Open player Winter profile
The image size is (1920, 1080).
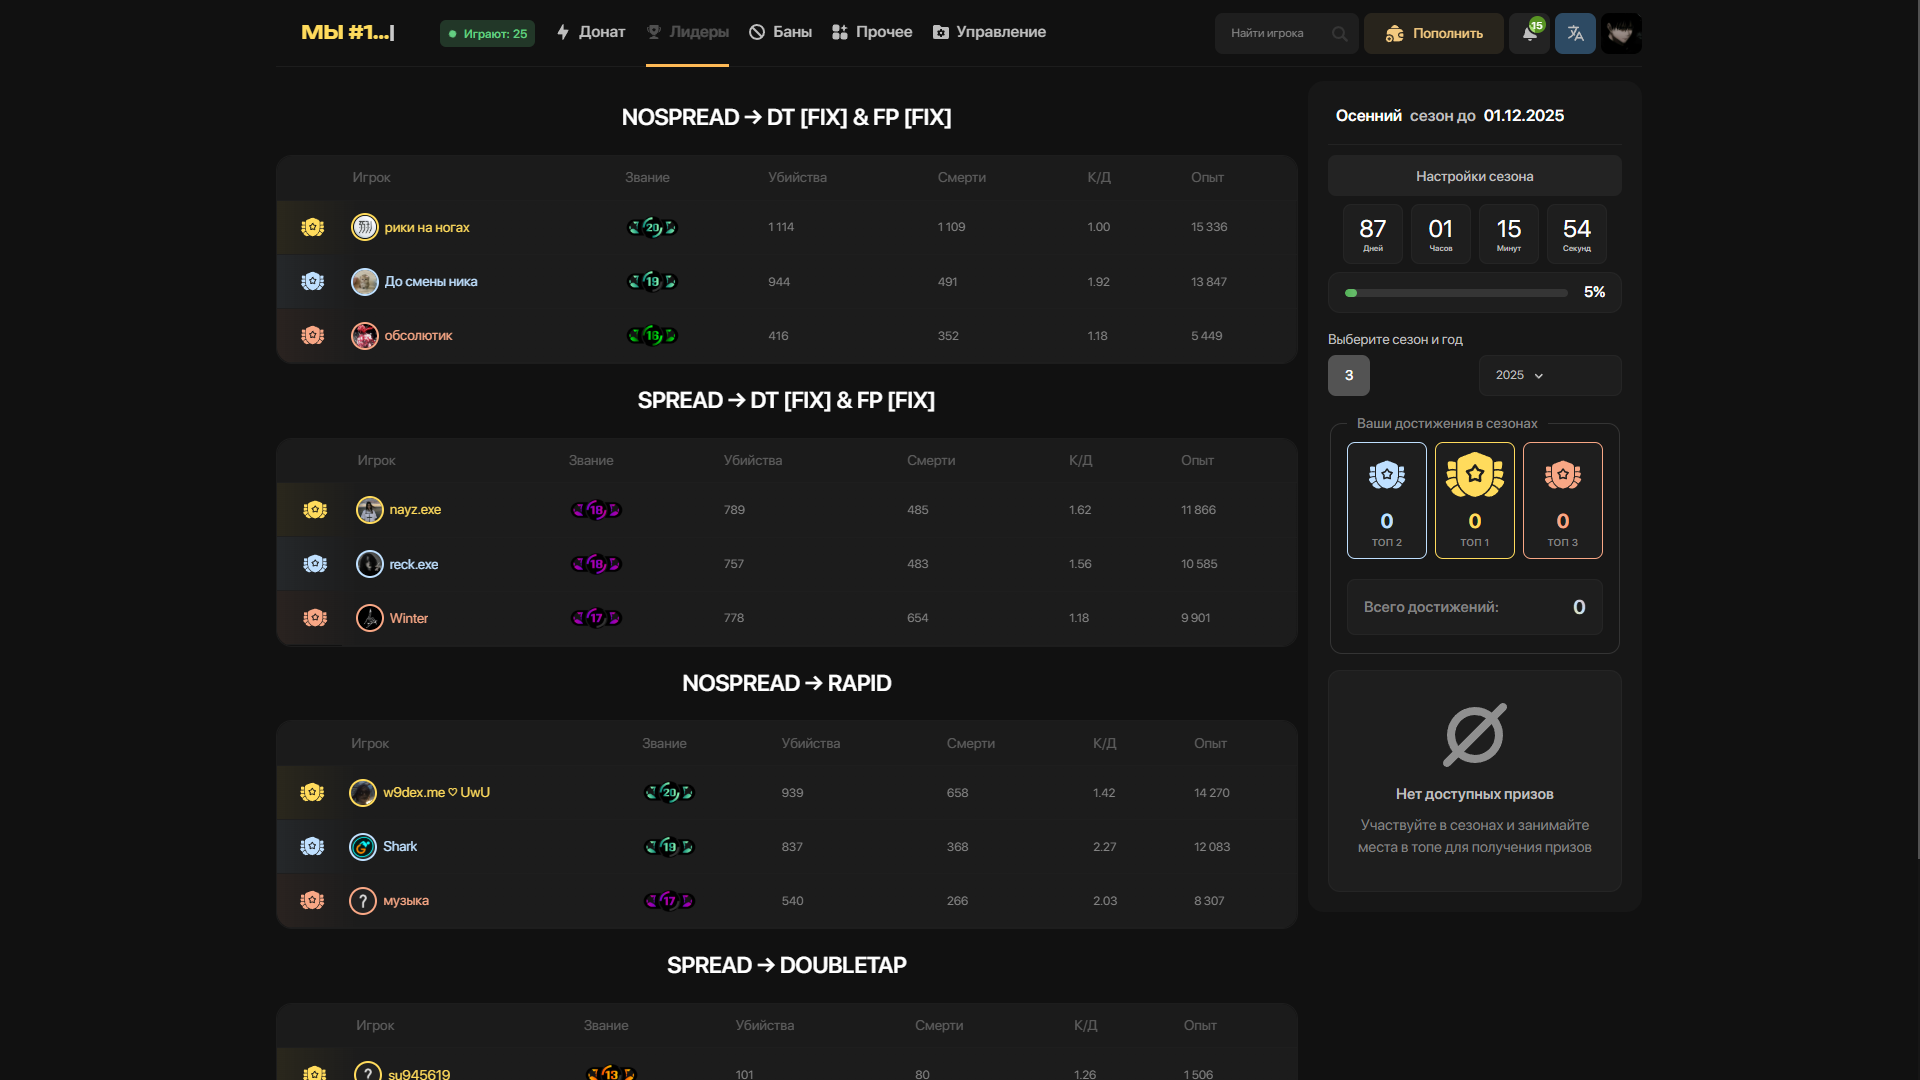coord(409,618)
